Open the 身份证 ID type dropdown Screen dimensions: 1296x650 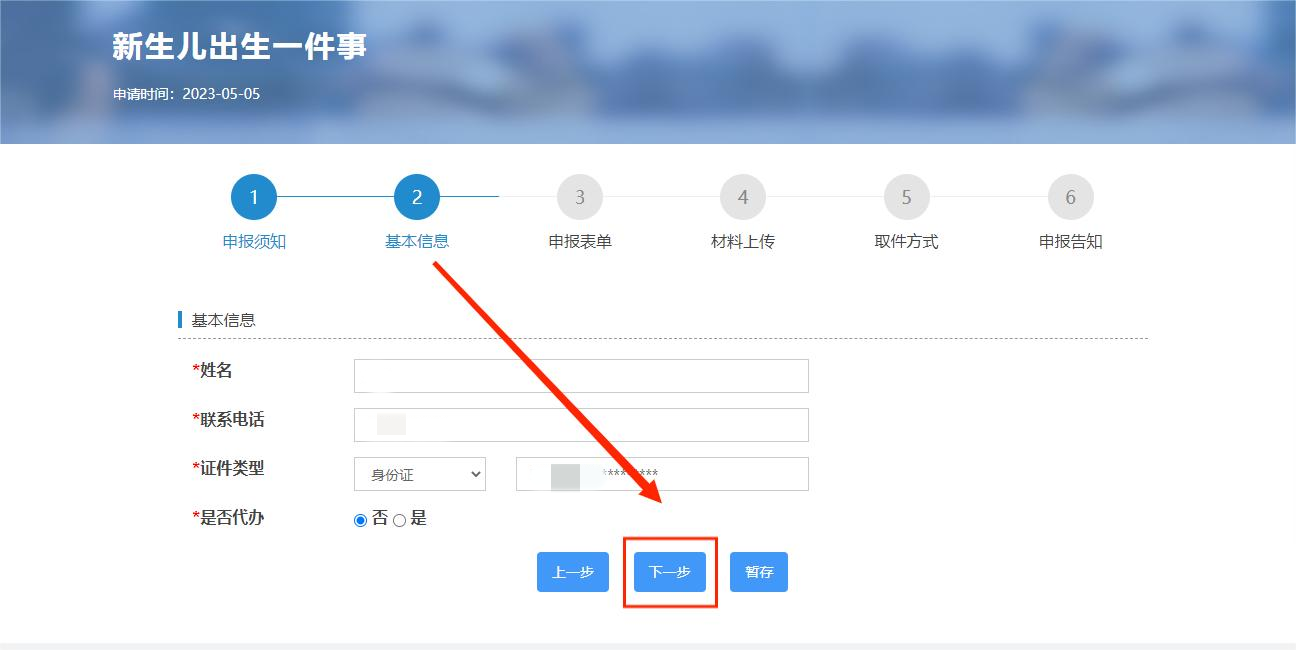coord(420,474)
